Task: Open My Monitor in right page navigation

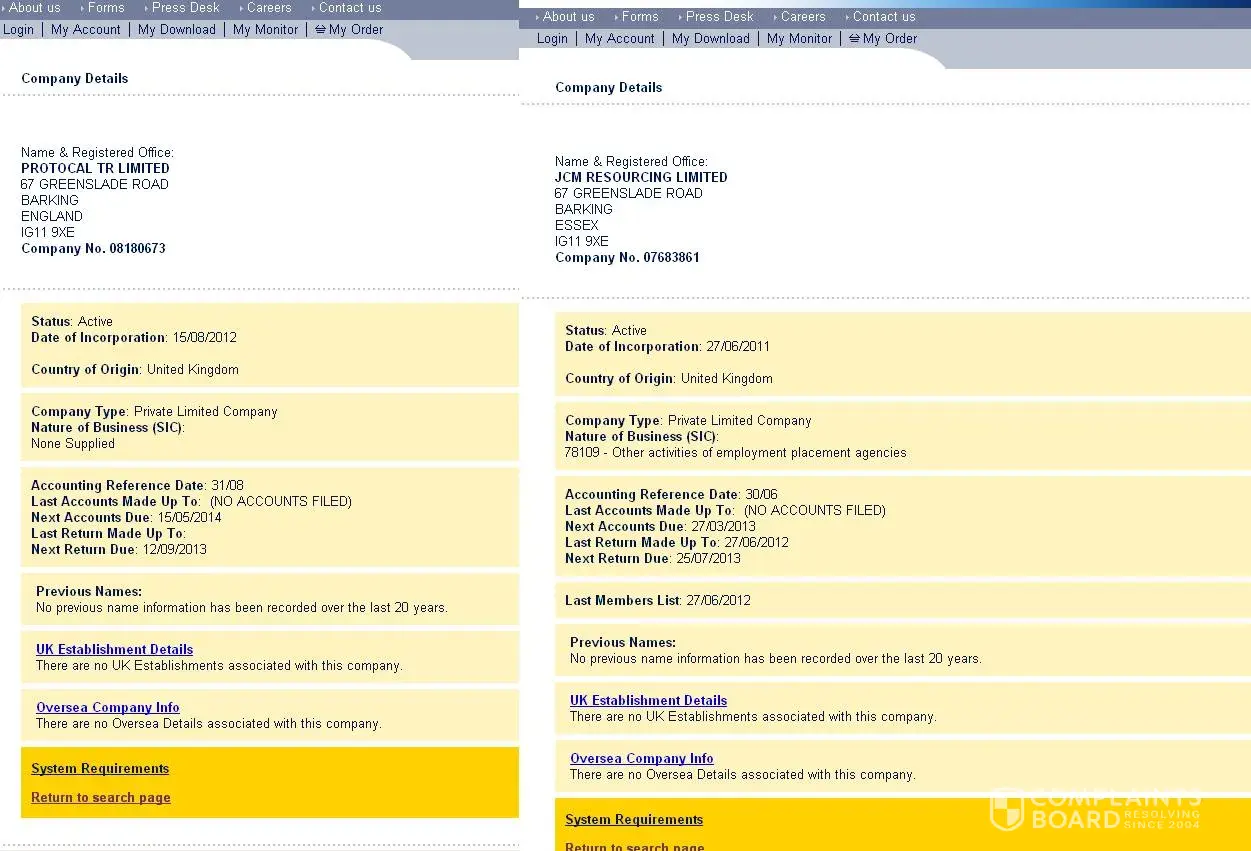Action: tap(799, 39)
